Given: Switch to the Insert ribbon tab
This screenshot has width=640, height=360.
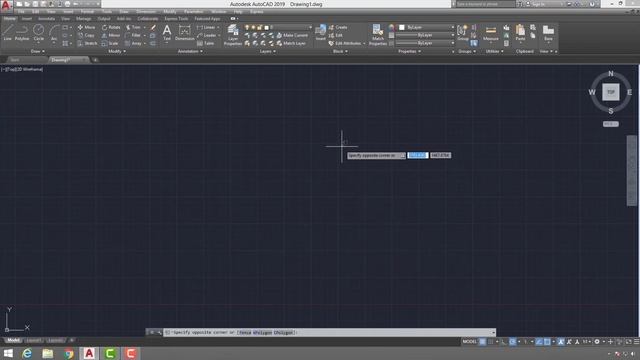Looking at the screenshot, I should click(27, 19).
